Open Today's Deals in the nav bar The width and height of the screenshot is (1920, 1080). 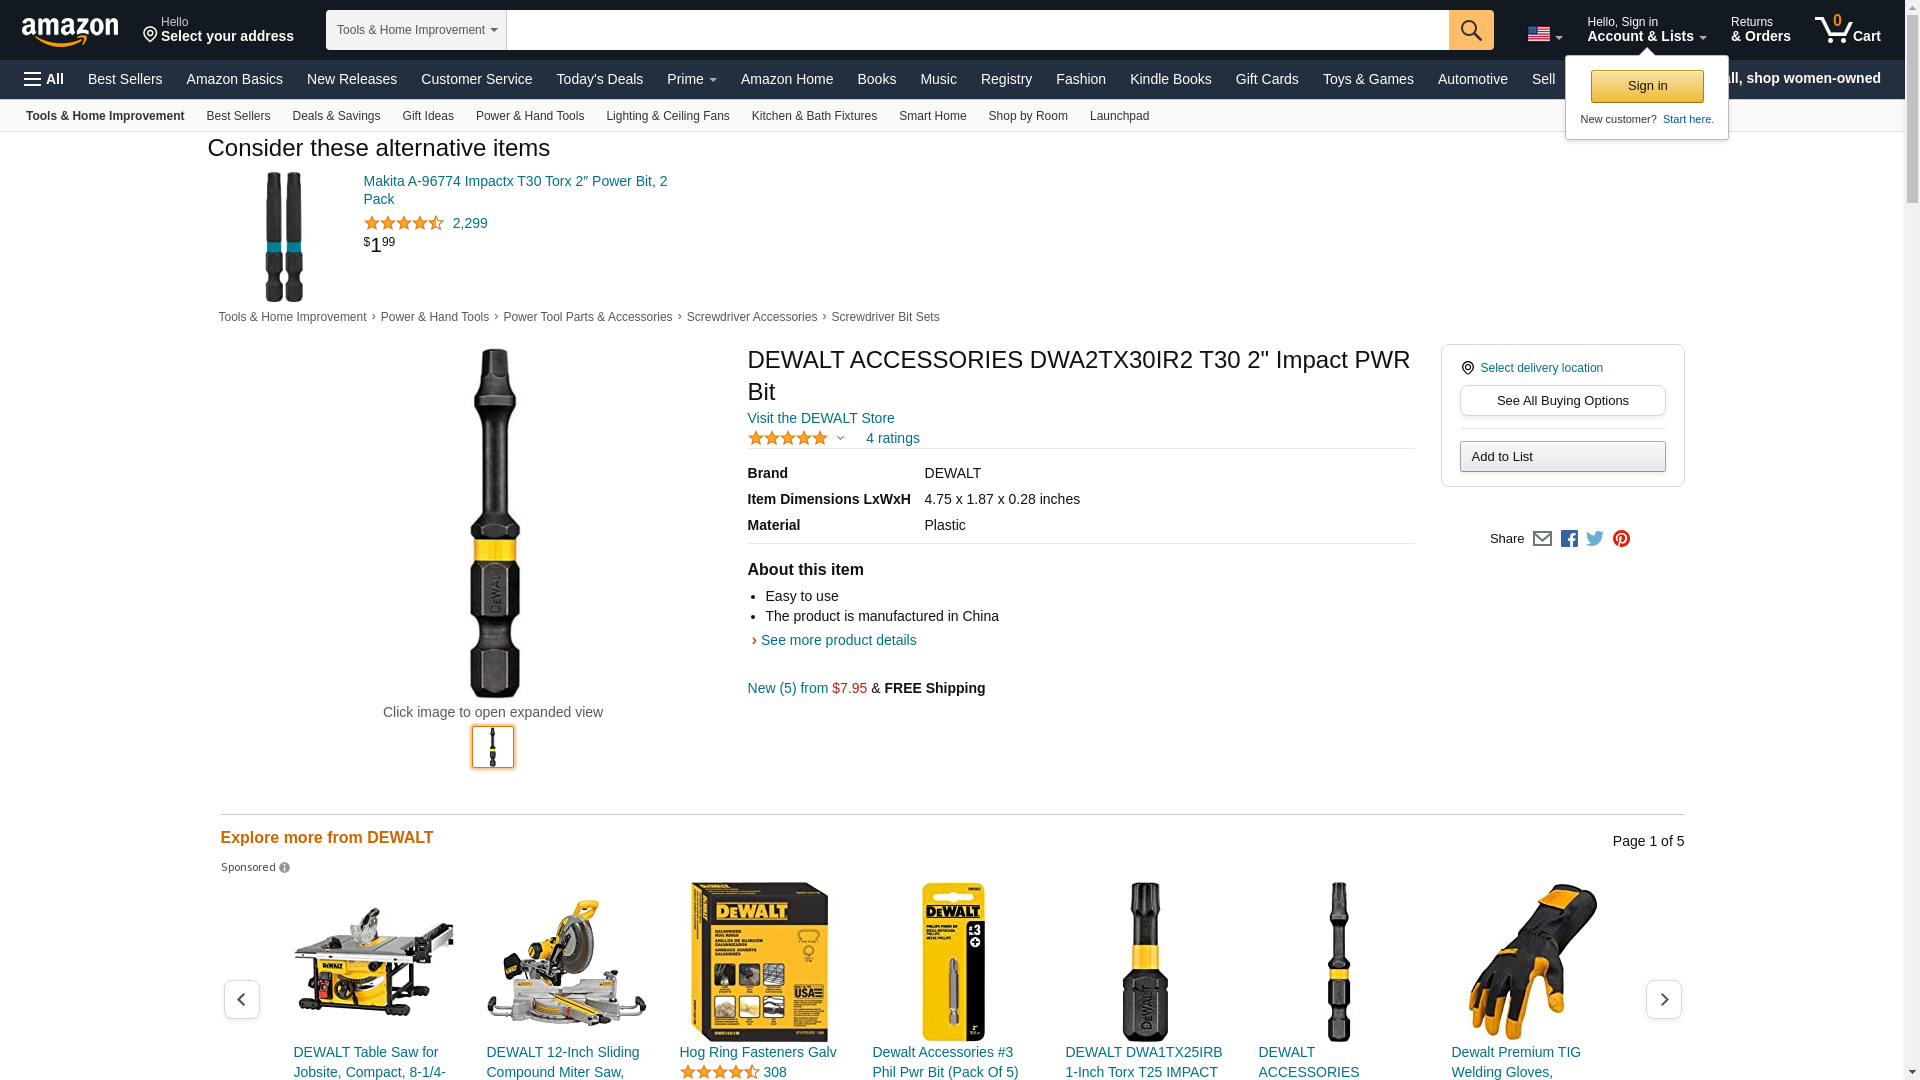[x=599, y=79]
